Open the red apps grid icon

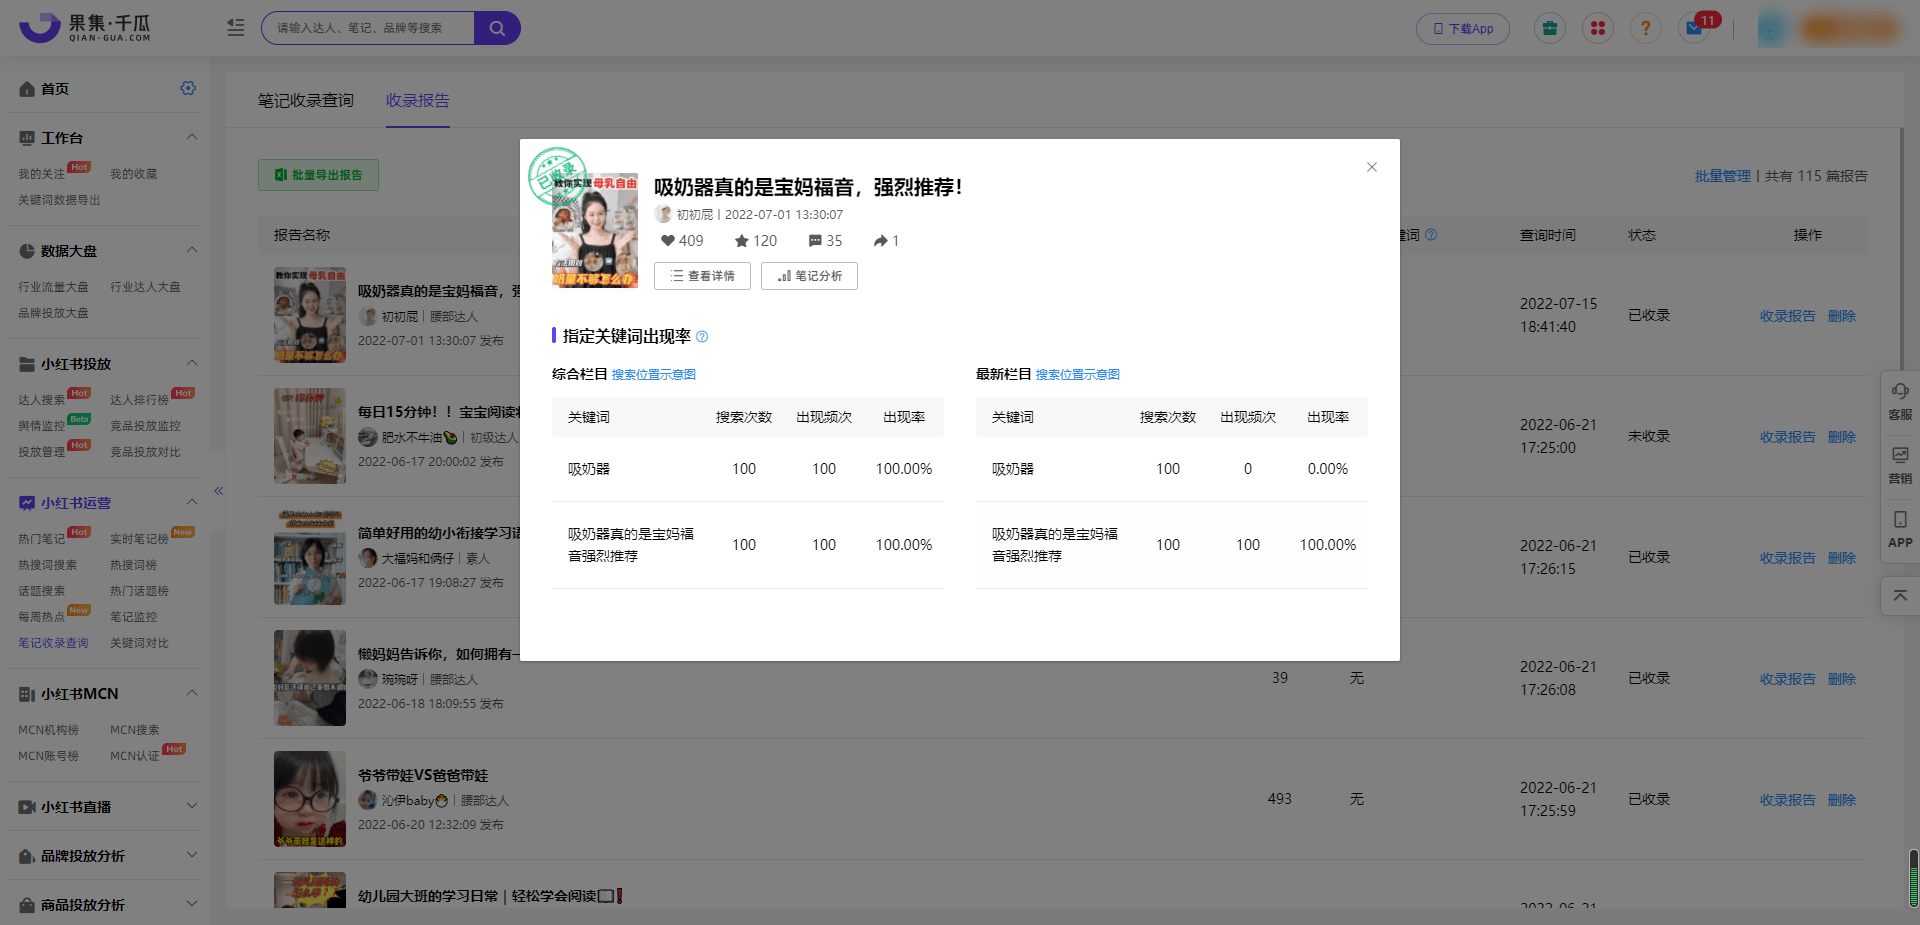1598,28
